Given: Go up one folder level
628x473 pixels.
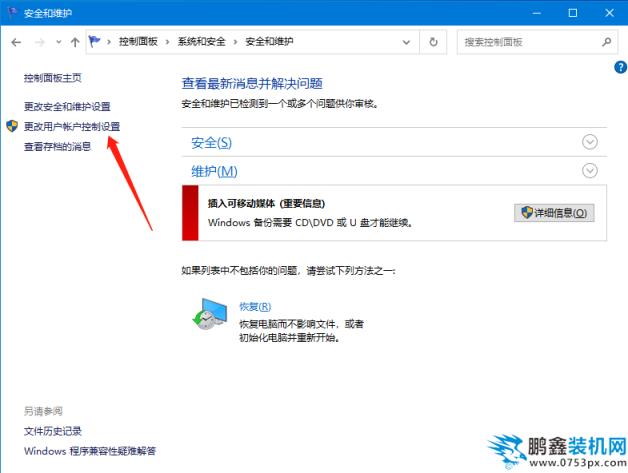Looking at the screenshot, I should [x=75, y=42].
